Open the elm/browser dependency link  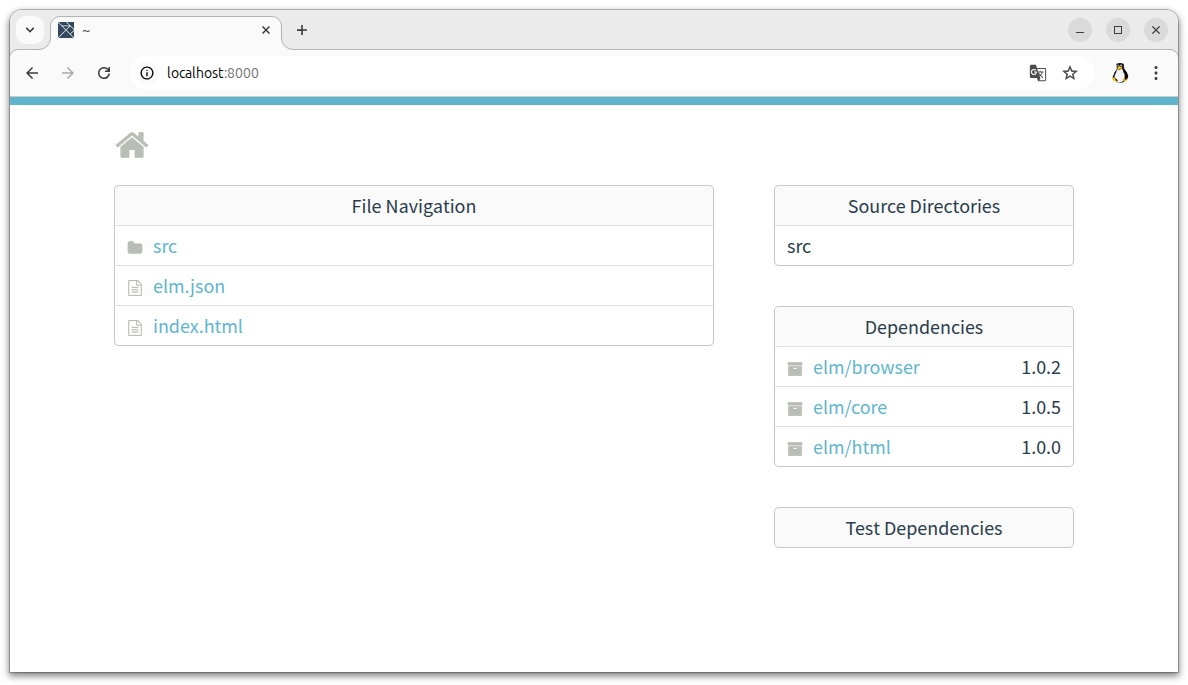point(866,368)
